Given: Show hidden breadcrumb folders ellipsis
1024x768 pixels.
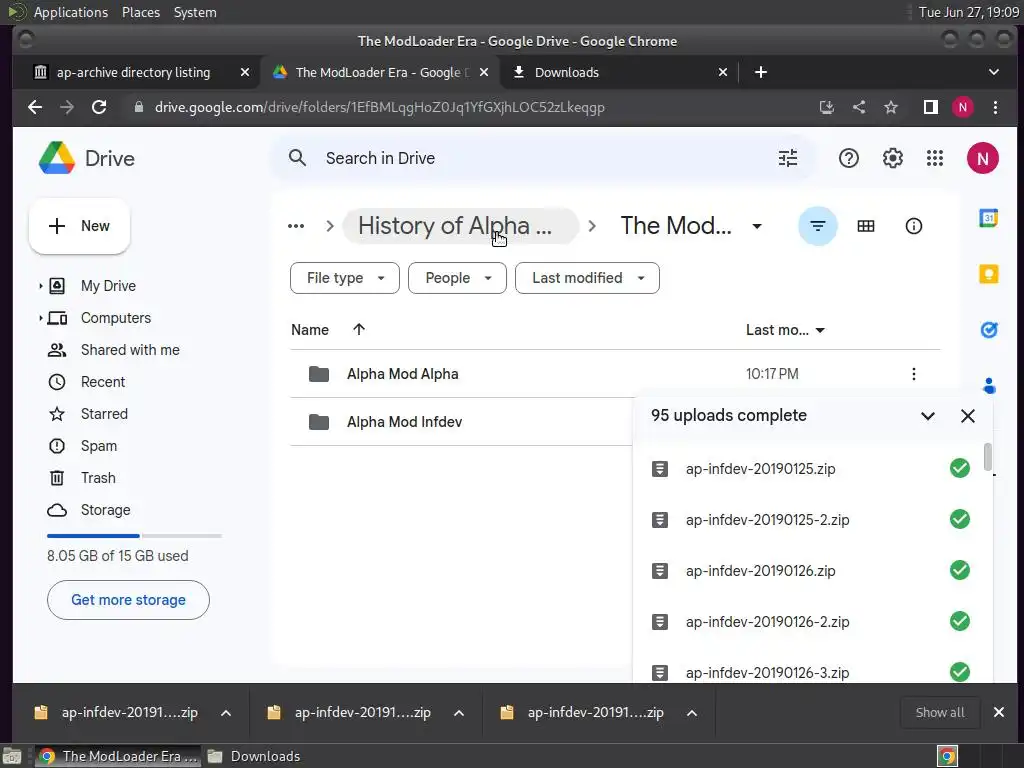Looking at the screenshot, I should tap(296, 226).
